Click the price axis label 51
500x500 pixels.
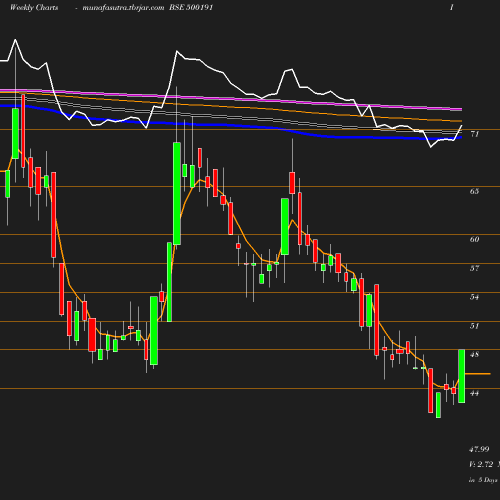pyautogui.click(x=475, y=326)
